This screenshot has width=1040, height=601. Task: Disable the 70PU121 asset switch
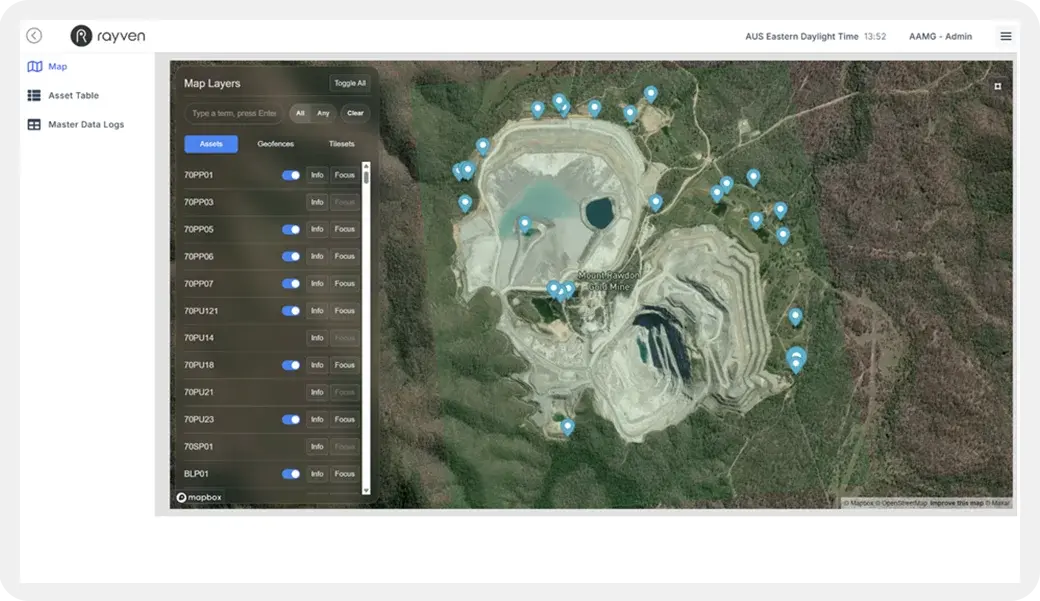(x=291, y=311)
